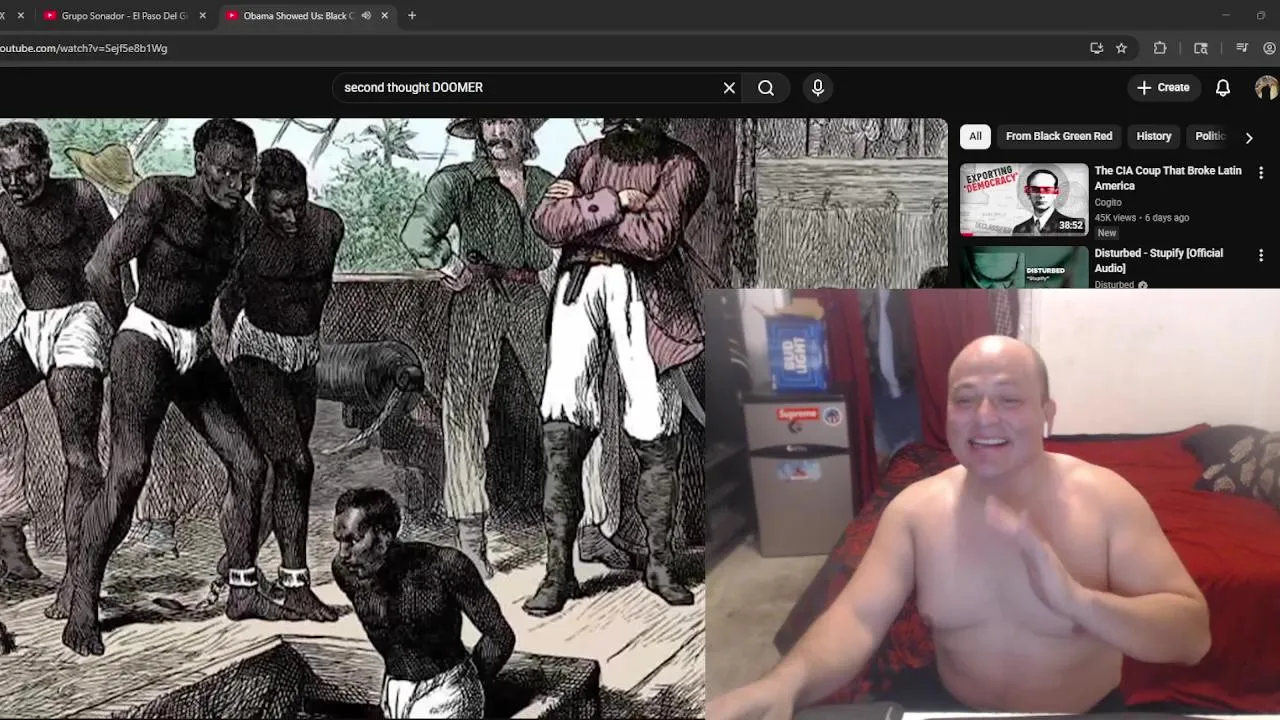Open browser extensions puzzle icon
Screen dimensions: 1280x720
[1160, 48]
